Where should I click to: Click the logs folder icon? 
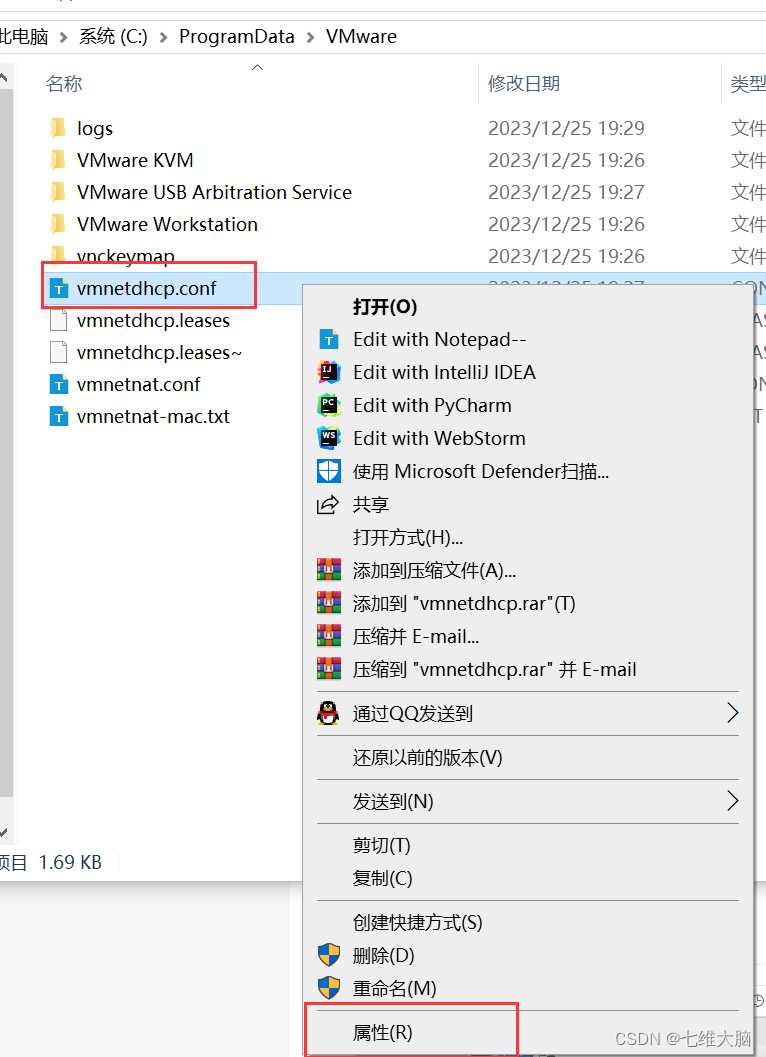click(x=59, y=128)
